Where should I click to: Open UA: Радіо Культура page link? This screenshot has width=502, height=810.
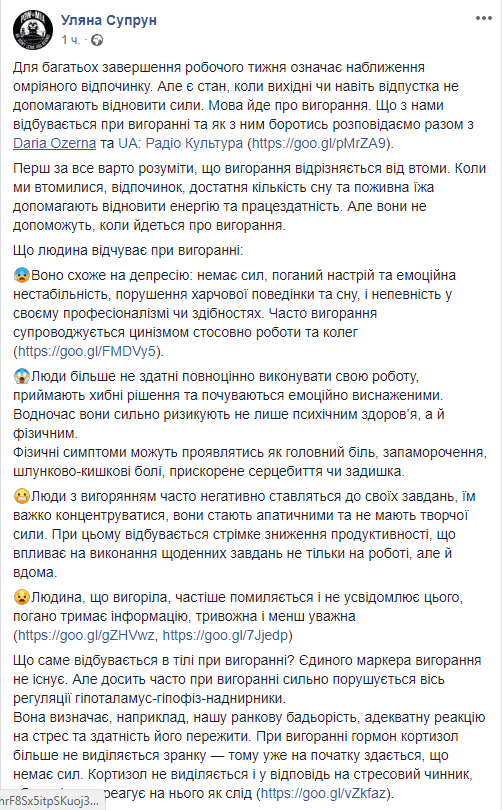[x=180, y=143]
